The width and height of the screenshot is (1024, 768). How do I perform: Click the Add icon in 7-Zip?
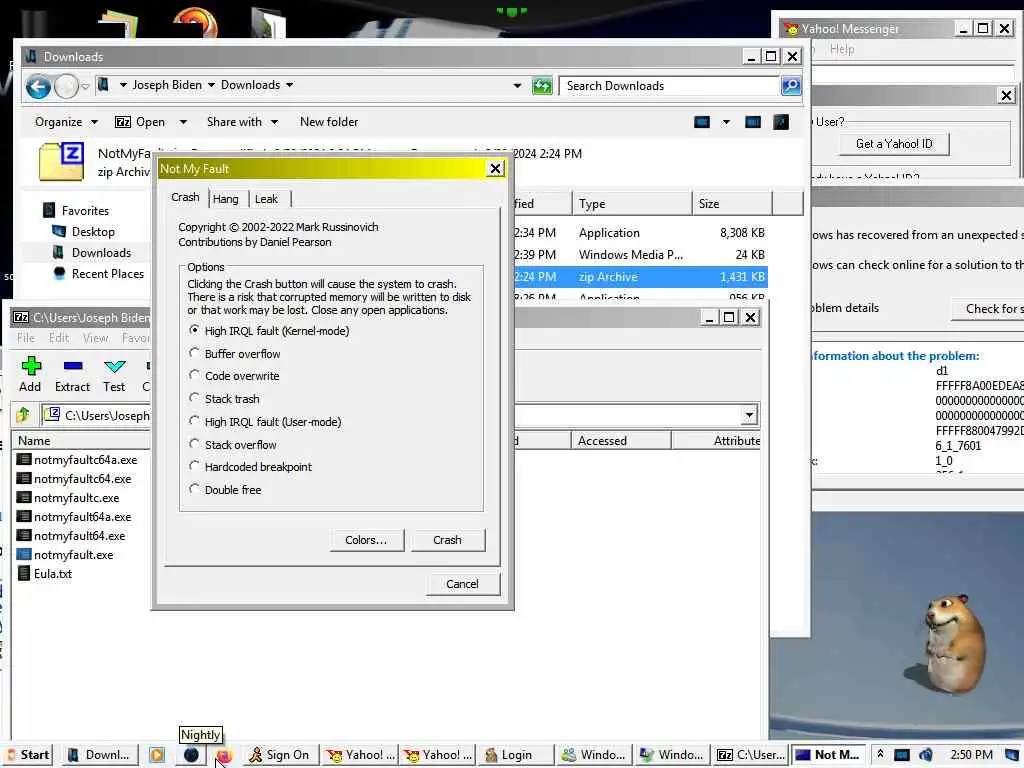click(30, 375)
